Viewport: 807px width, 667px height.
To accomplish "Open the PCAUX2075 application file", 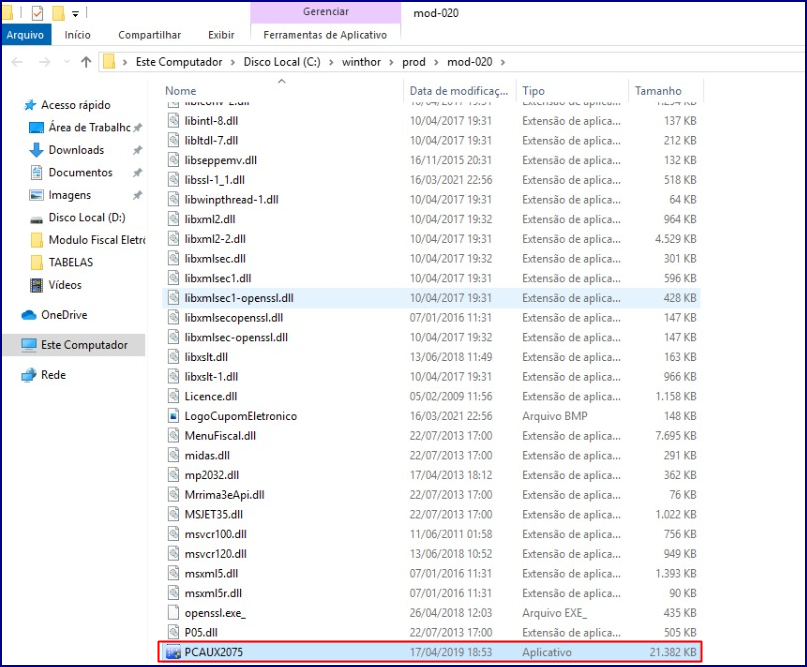I will point(430,652).
